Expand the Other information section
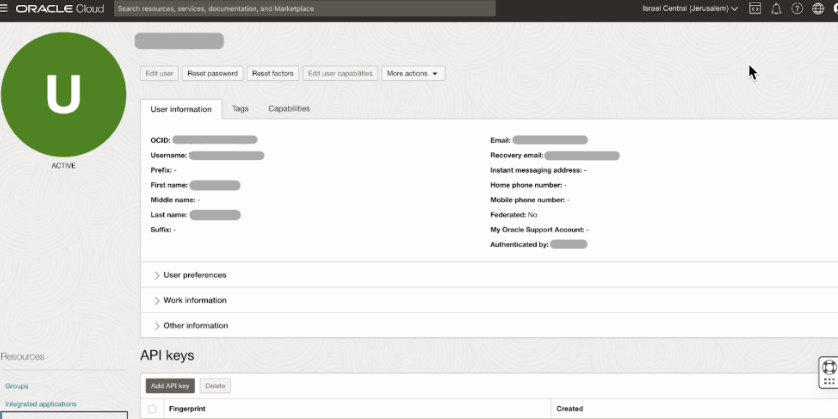The height and width of the screenshot is (419, 838). (195, 326)
